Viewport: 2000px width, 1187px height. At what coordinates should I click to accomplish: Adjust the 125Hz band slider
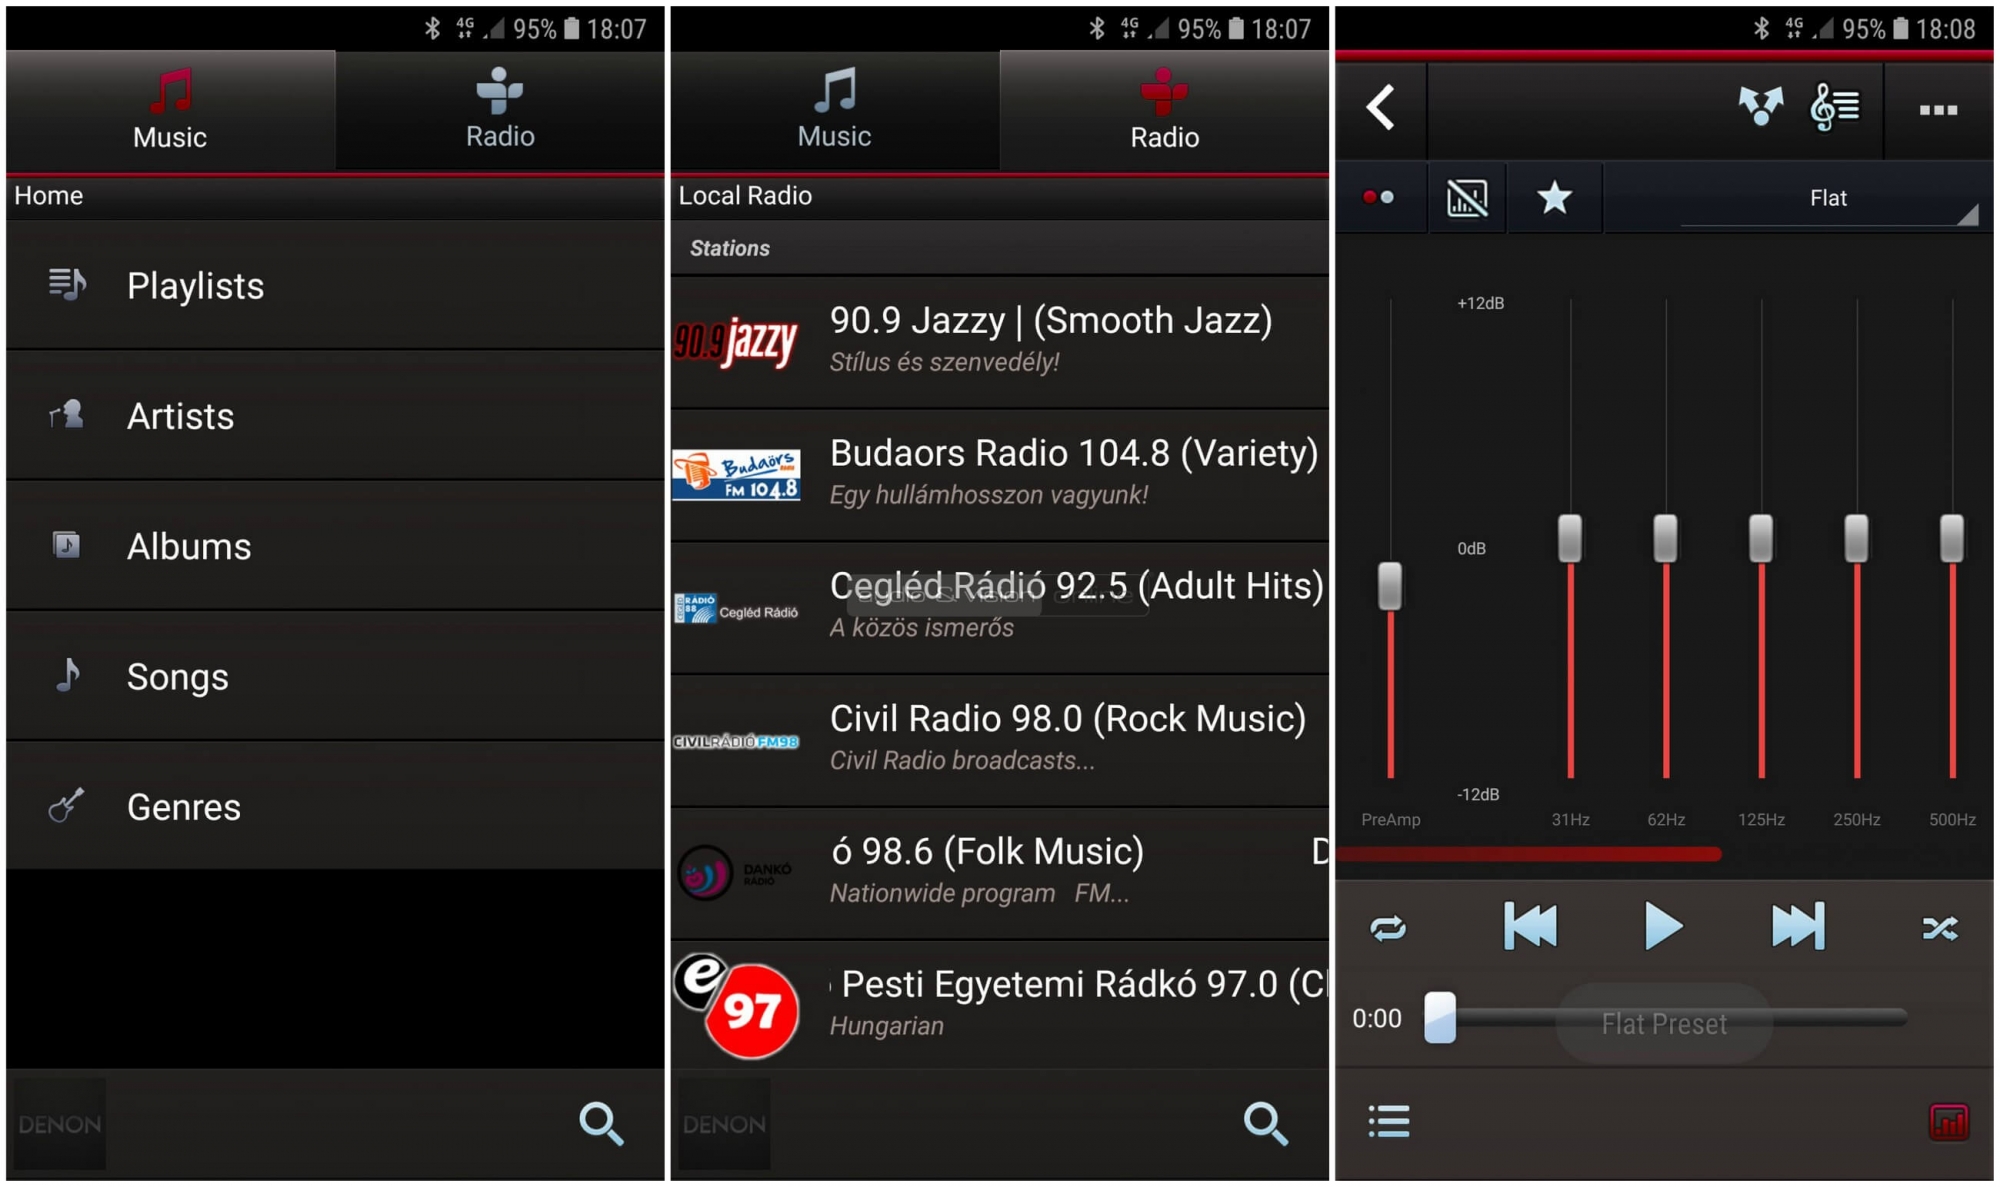click(1761, 538)
